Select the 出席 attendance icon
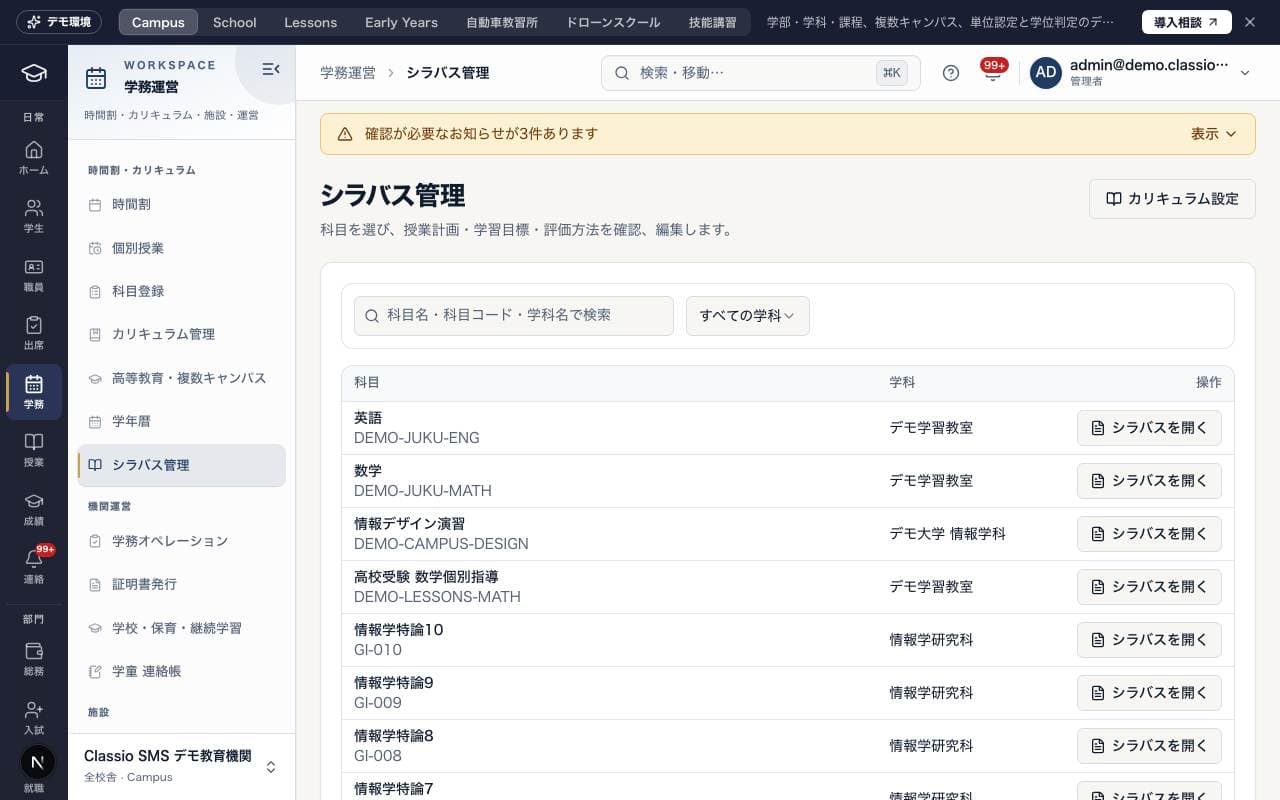 34,333
